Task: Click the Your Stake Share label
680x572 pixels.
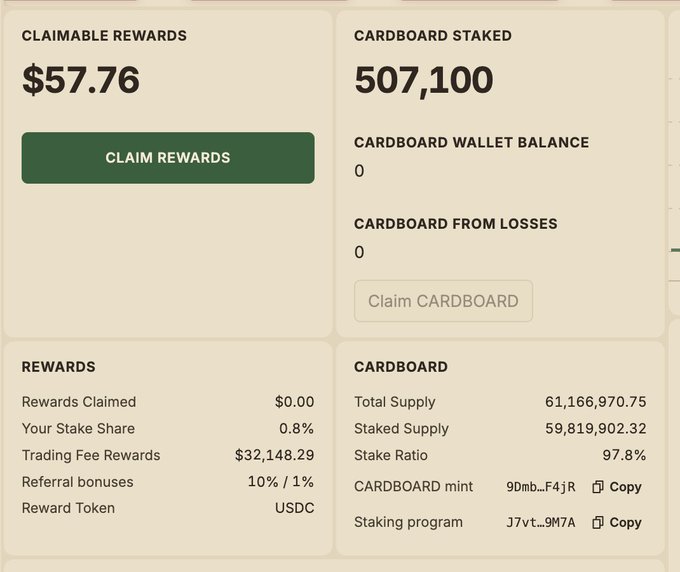Action: pos(78,428)
